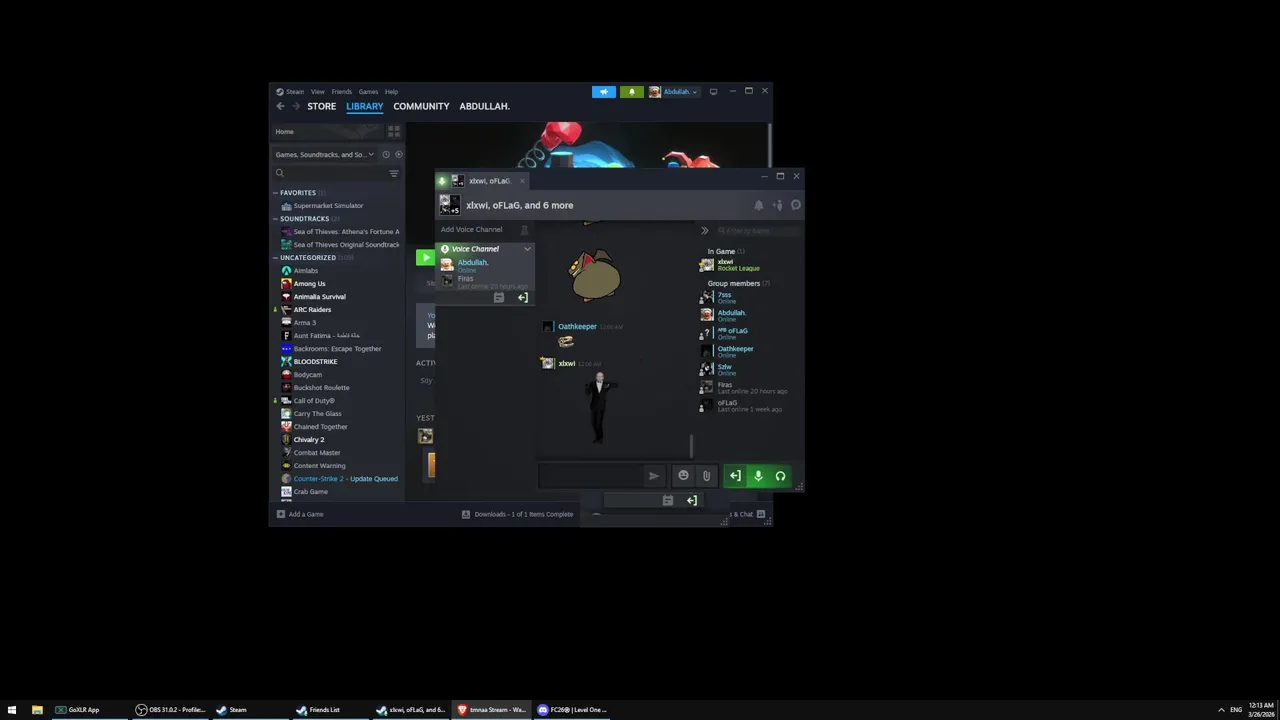Viewport: 1280px width, 720px height.
Task: Toggle microphone mute in voice bar
Action: 758,476
